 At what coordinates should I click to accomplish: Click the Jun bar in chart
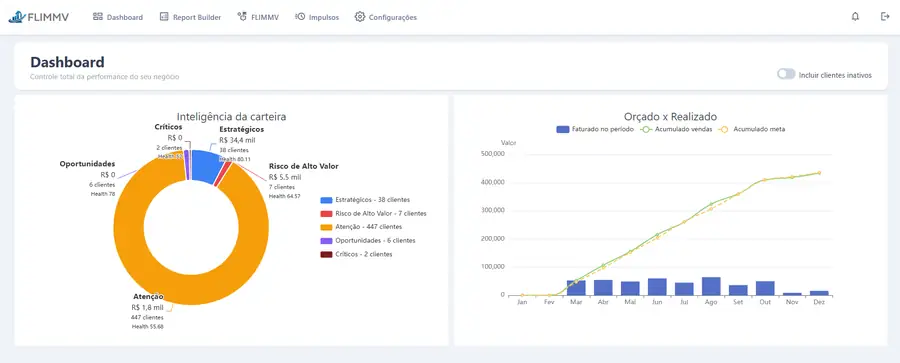click(x=657, y=287)
